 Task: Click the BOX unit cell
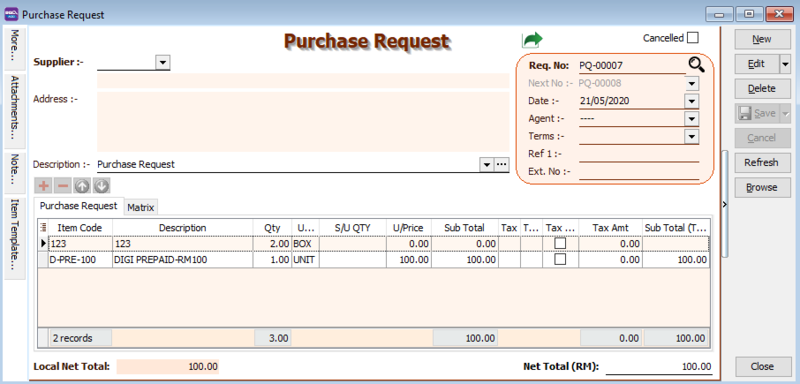pyautogui.click(x=305, y=244)
